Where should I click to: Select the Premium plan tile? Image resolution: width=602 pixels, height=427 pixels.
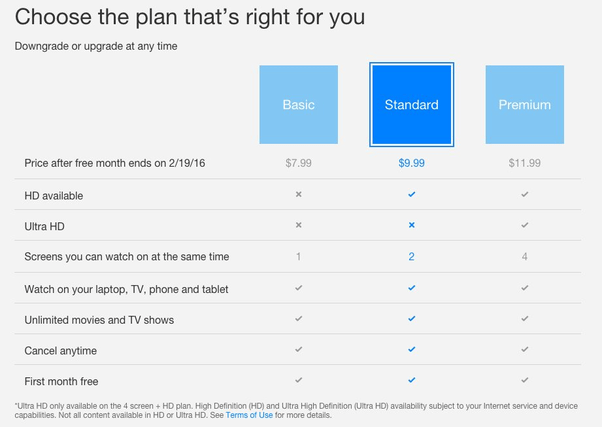(524, 104)
